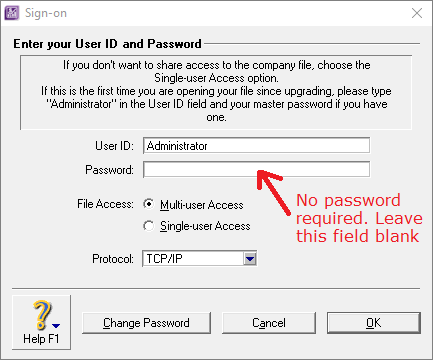Select the Multi-user Access radio button
Viewport: 433px width, 360px height.
pyautogui.click(x=149, y=204)
